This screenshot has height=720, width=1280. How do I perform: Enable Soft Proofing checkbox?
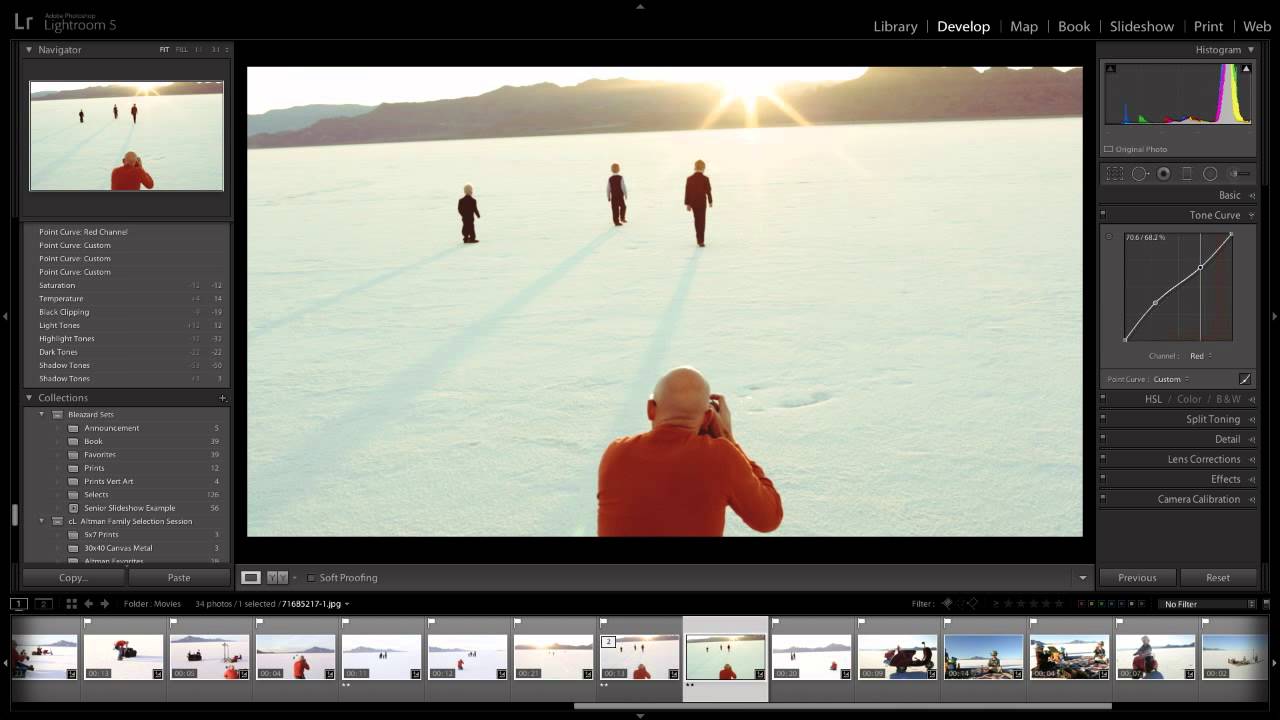311,578
